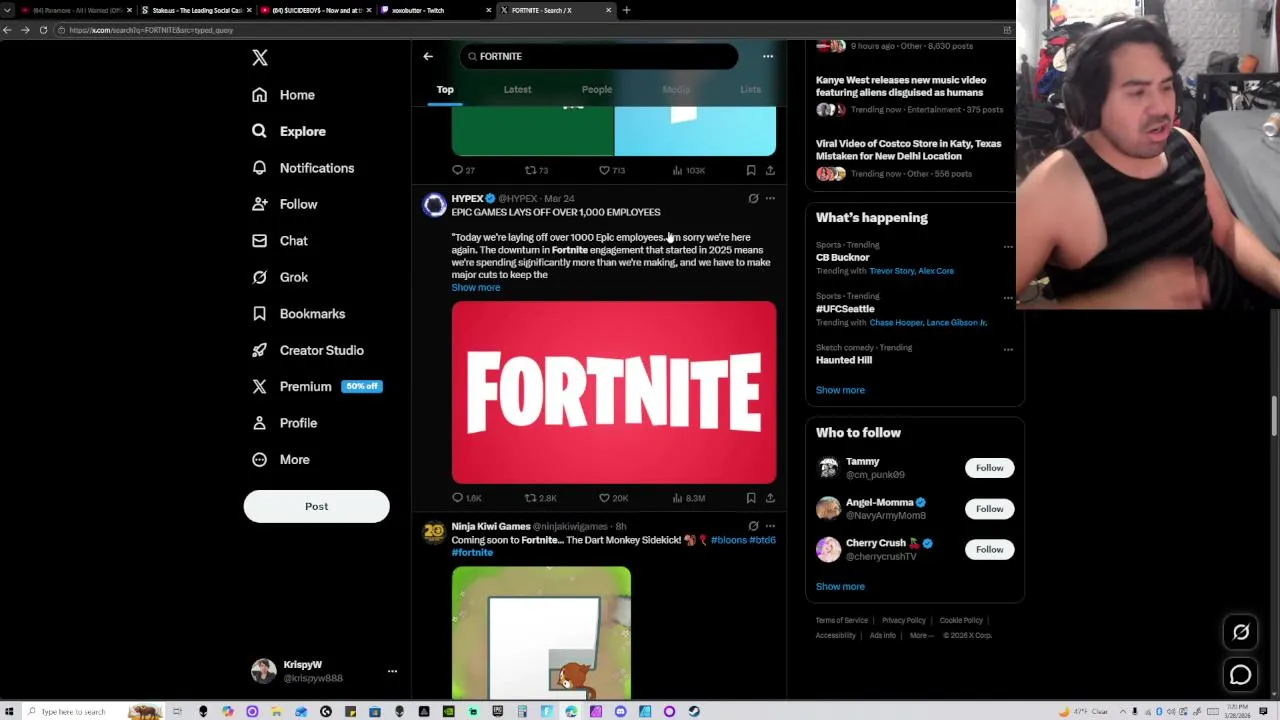This screenshot has width=1280, height=720.
Task: Open Discord from the taskbar
Action: 620,712
